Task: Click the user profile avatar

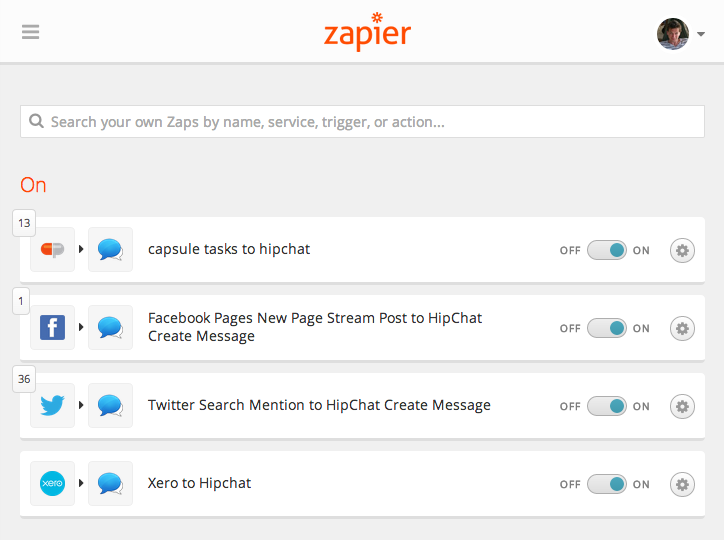Action: [673, 34]
